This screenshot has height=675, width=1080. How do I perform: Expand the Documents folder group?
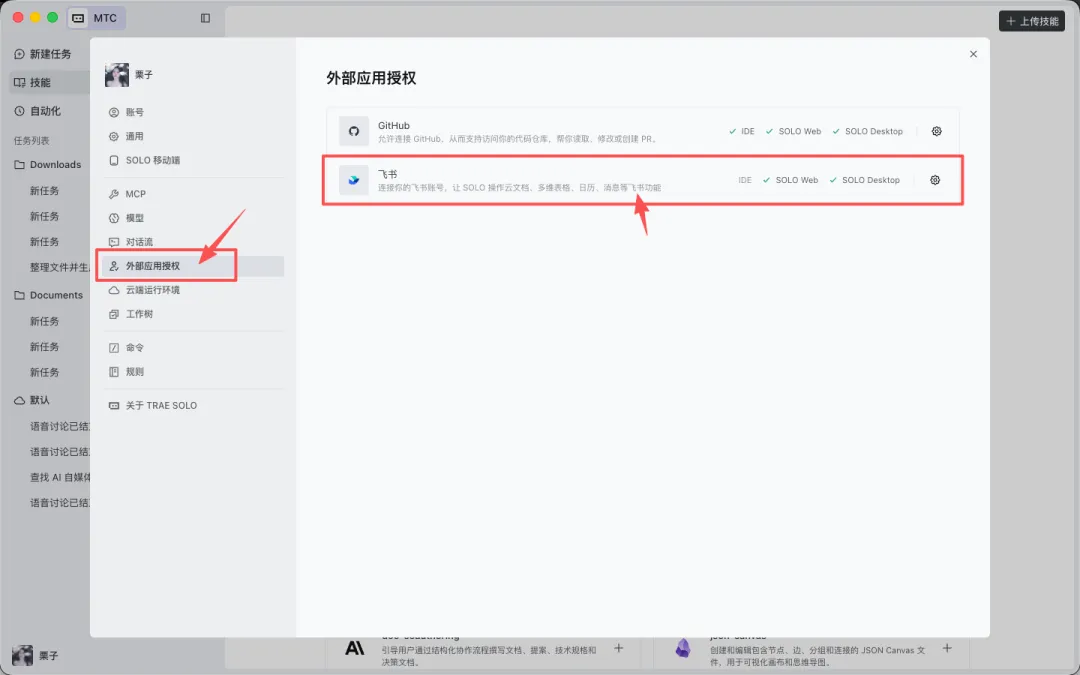(50, 295)
